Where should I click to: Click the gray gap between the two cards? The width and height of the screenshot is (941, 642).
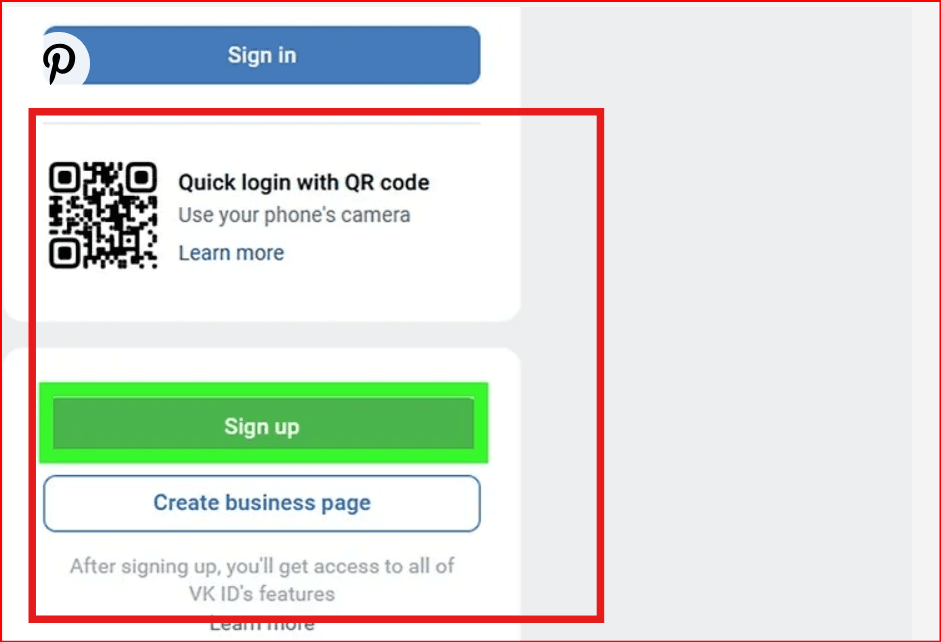(x=262, y=334)
